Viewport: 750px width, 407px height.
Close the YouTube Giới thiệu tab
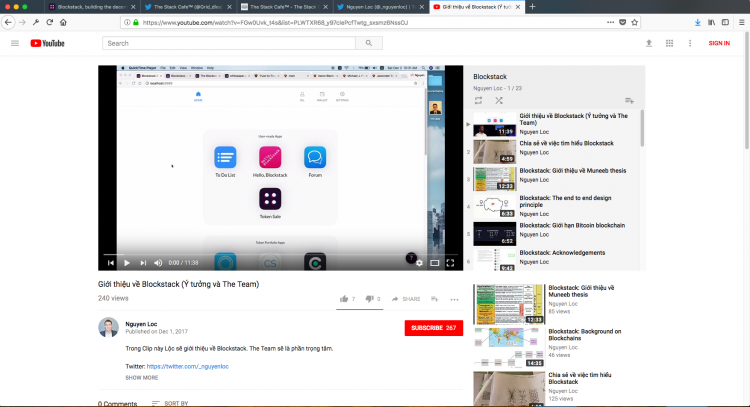click(518, 7)
